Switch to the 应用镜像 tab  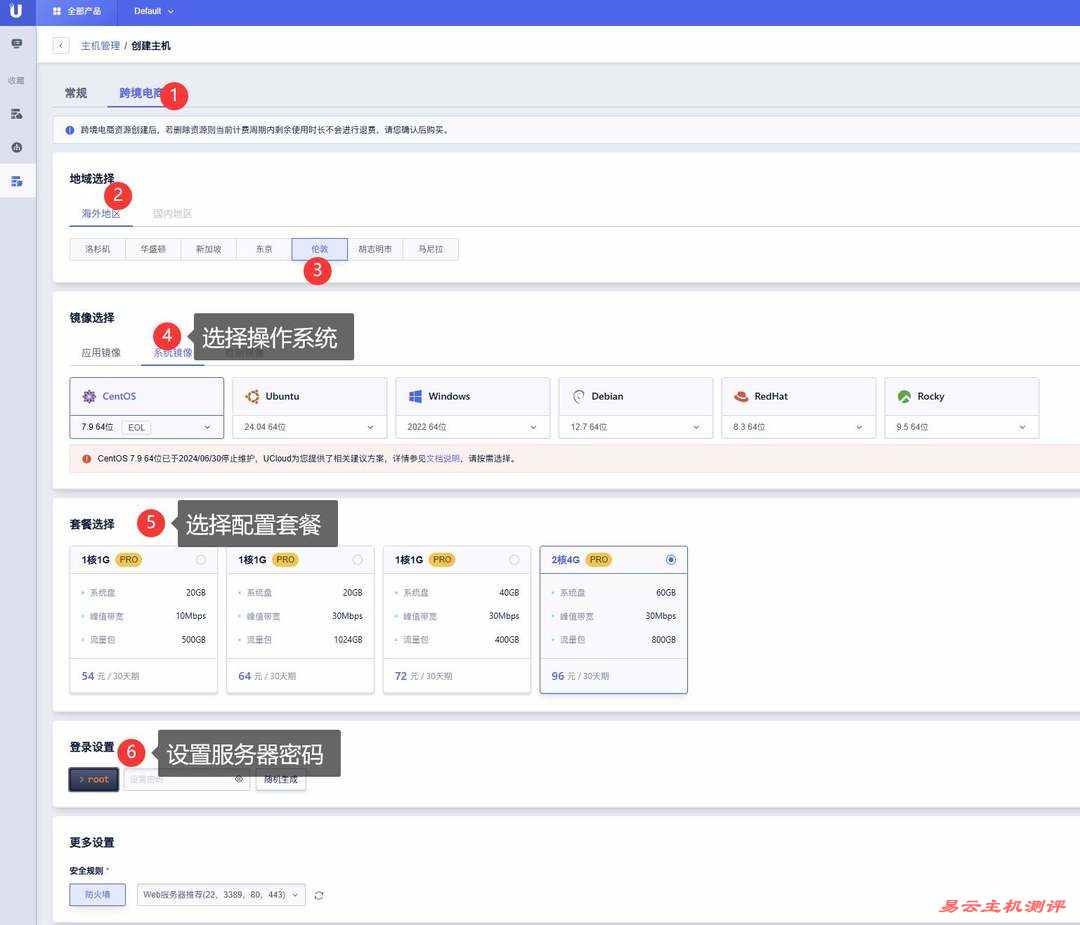point(101,353)
